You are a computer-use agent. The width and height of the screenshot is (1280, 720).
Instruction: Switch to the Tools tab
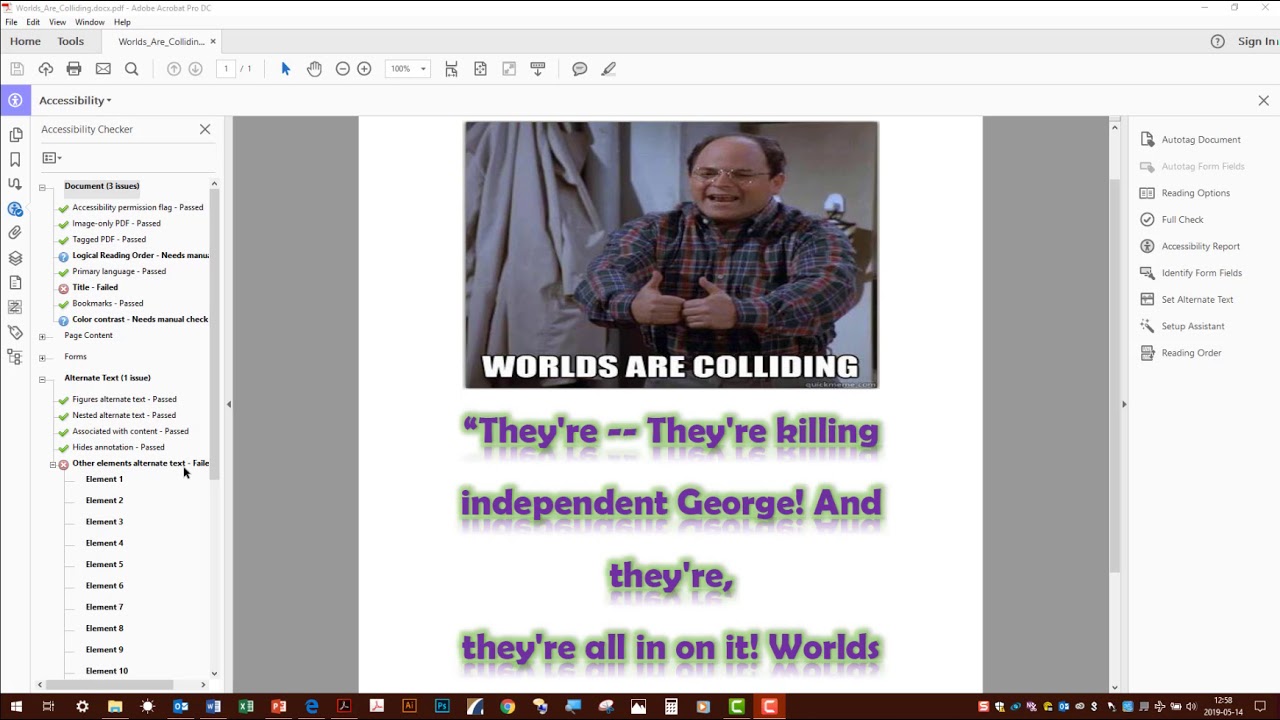click(70, 41)
